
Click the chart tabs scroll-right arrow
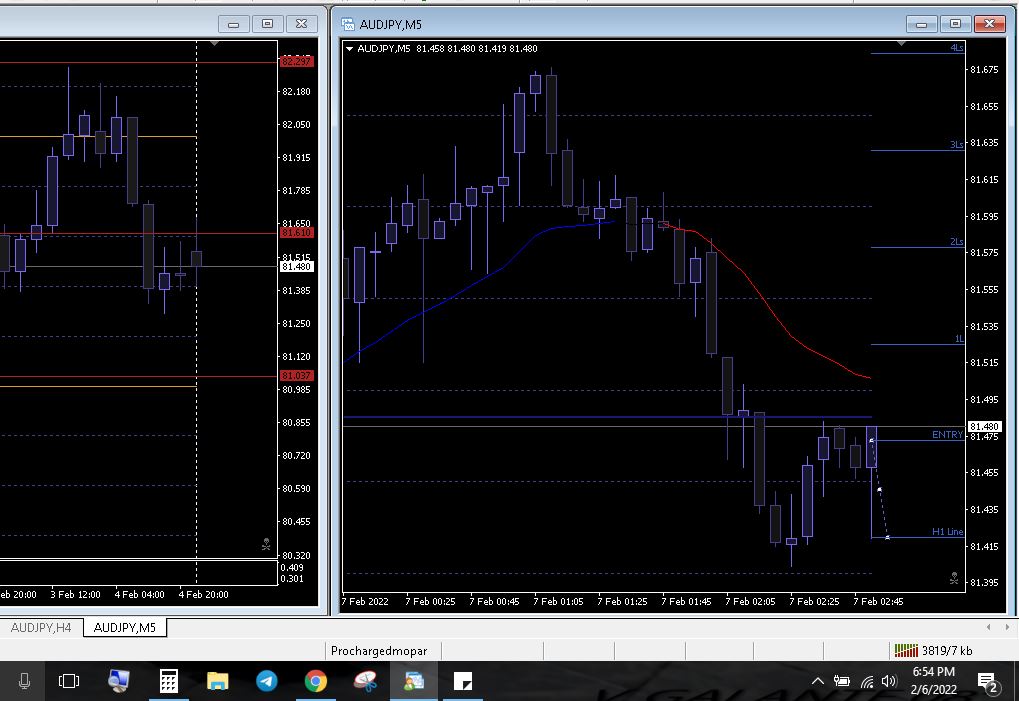pos(1008,627)
